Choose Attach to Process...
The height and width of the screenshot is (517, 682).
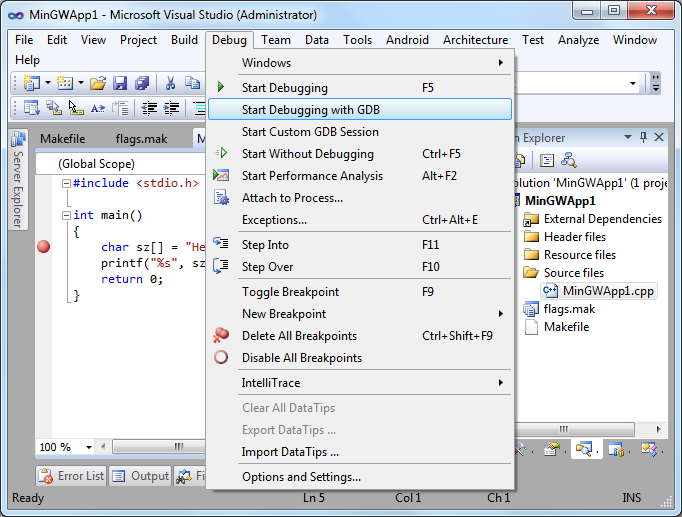pyautogui.click(x=360, y=198)
